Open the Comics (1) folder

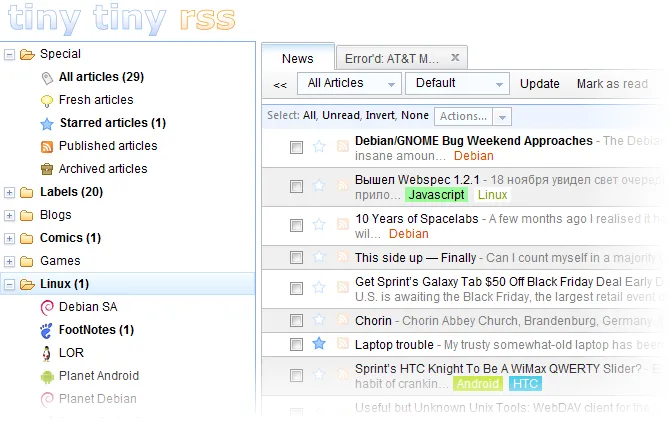click(x=70, y=238)
